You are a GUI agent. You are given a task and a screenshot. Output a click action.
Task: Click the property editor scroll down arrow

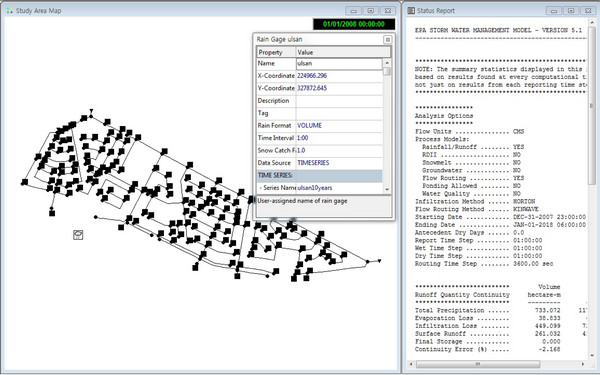387,189
